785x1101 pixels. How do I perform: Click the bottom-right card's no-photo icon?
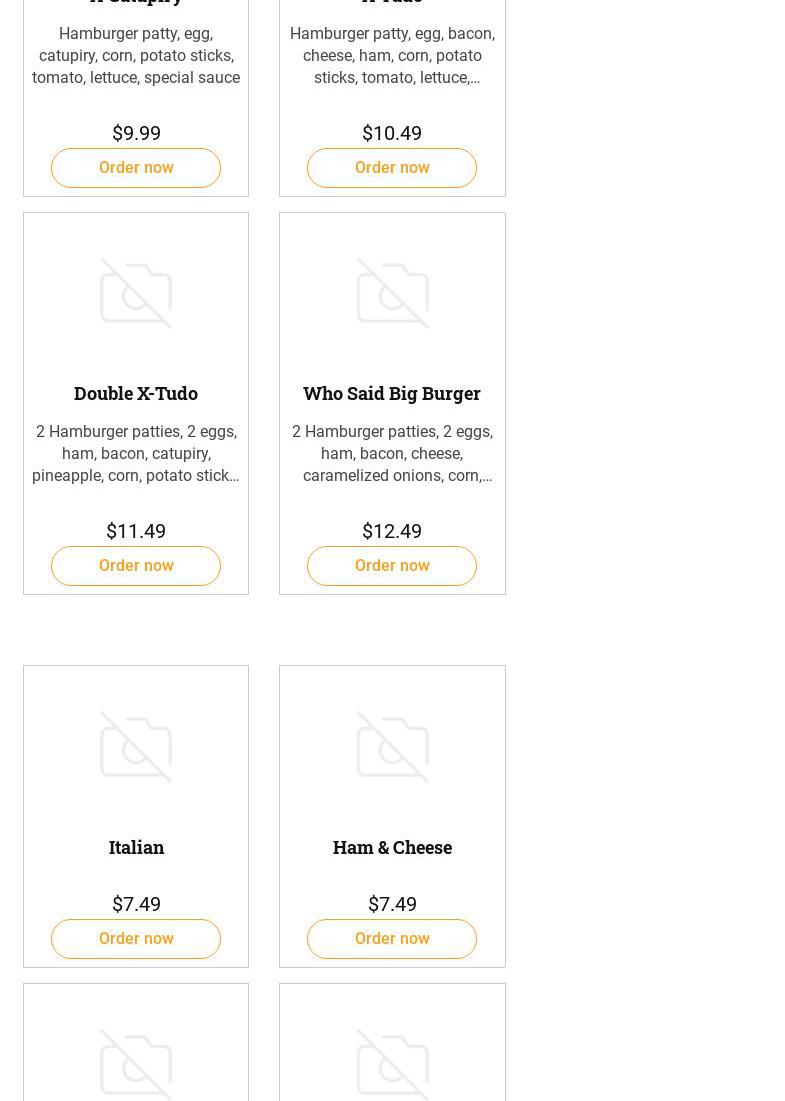tap(392, 1064)
